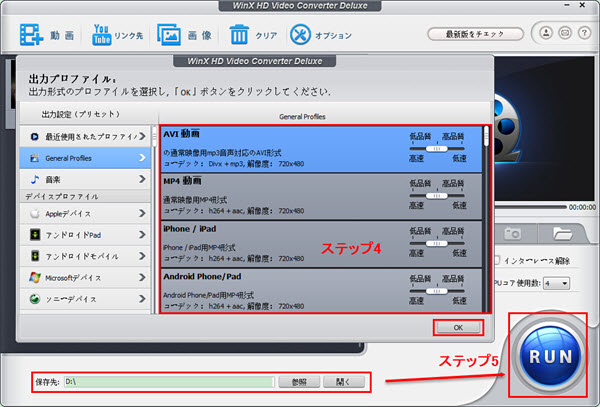Click the Android Pad icon
This screenshot has width=600, height=407.
(34, 234)
